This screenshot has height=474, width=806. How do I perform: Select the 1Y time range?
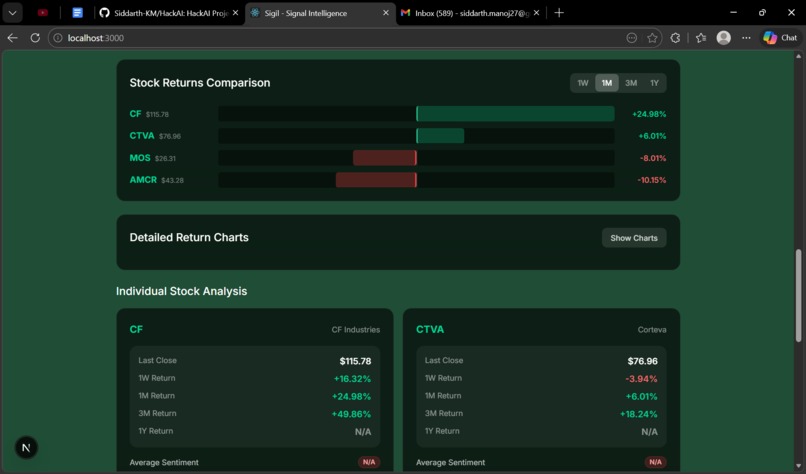pyautogui.click(x=654, y=83)
